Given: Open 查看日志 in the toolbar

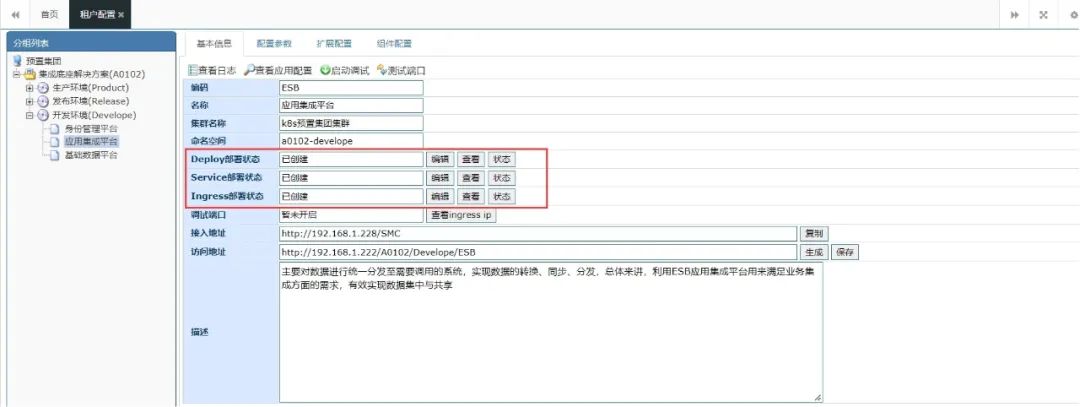Looking at the screenshot, I should [212, 70].
